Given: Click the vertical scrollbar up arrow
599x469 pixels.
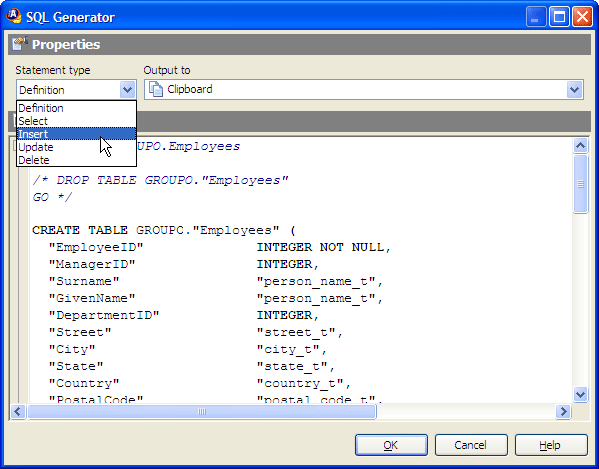Looking at the screenshot, I should click(x=580, y=146).
